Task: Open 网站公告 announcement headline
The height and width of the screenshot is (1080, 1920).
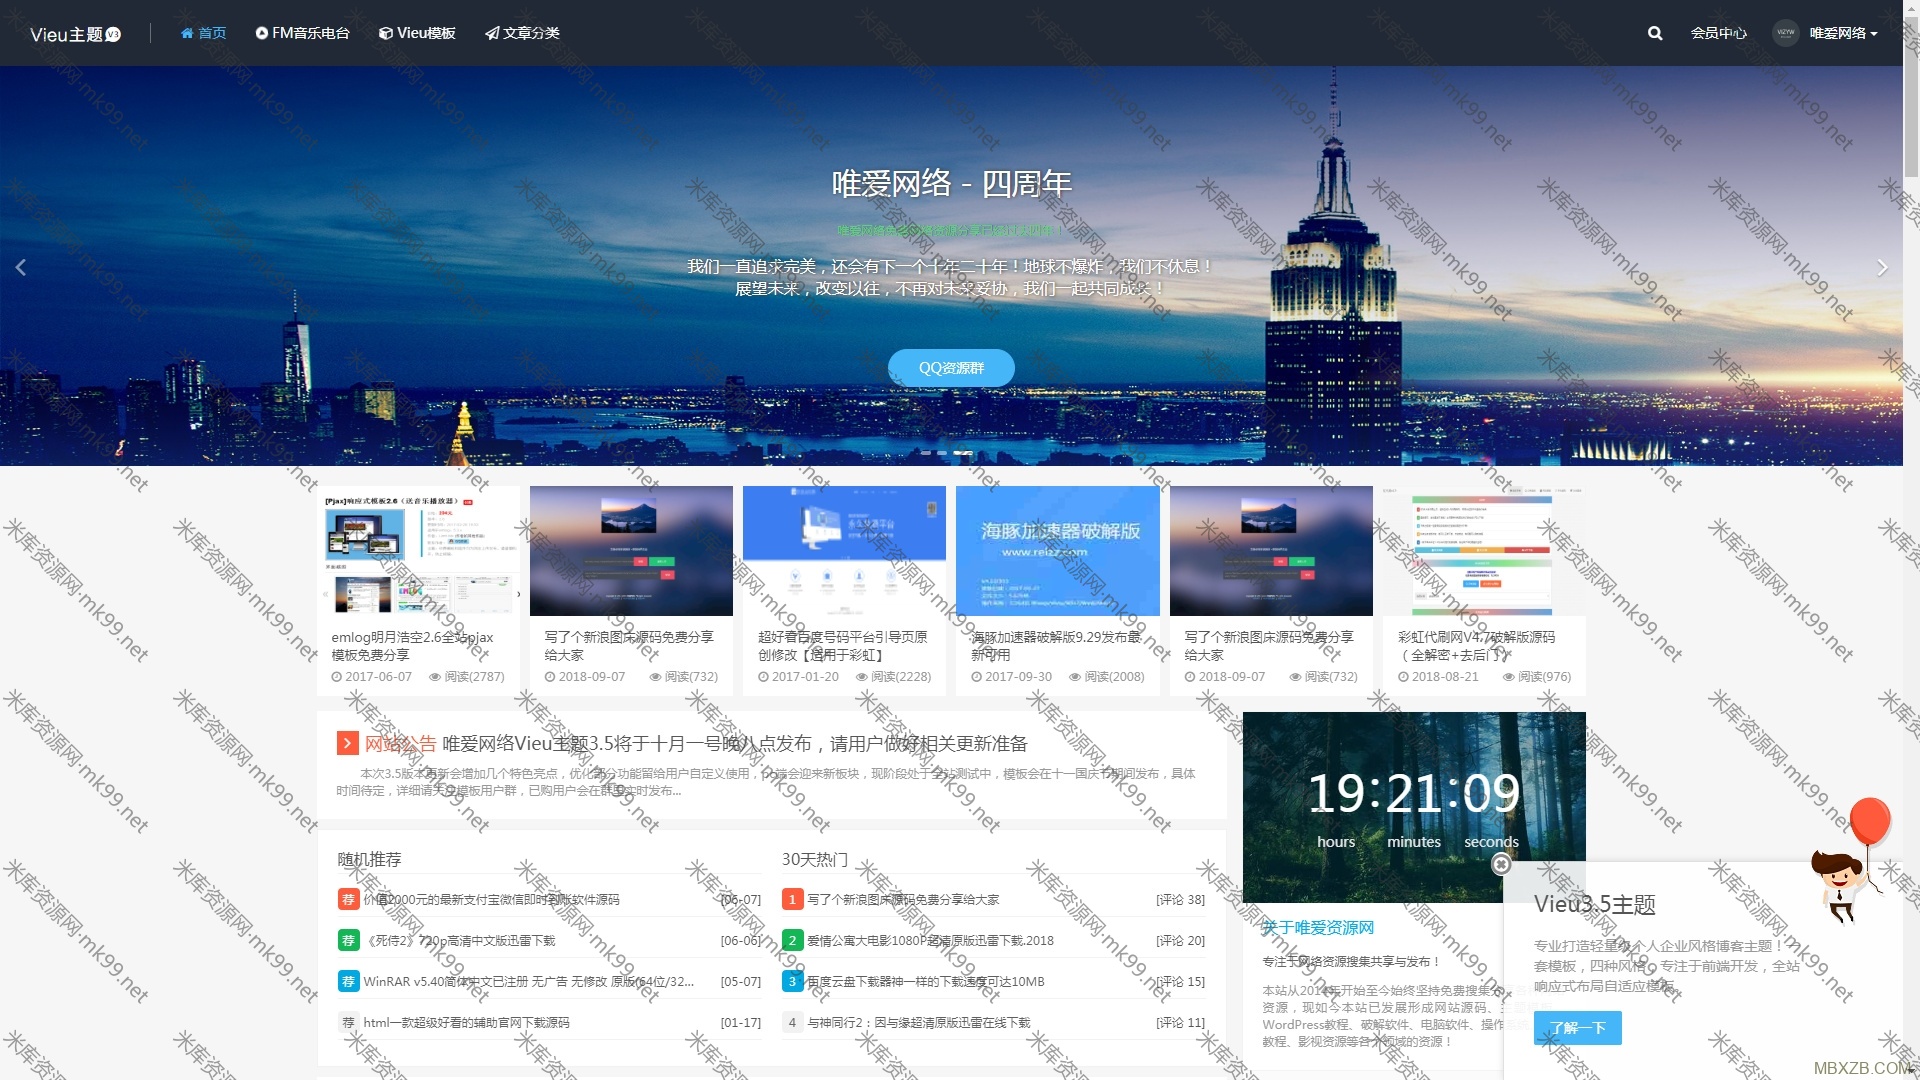Action: point(735,743)
